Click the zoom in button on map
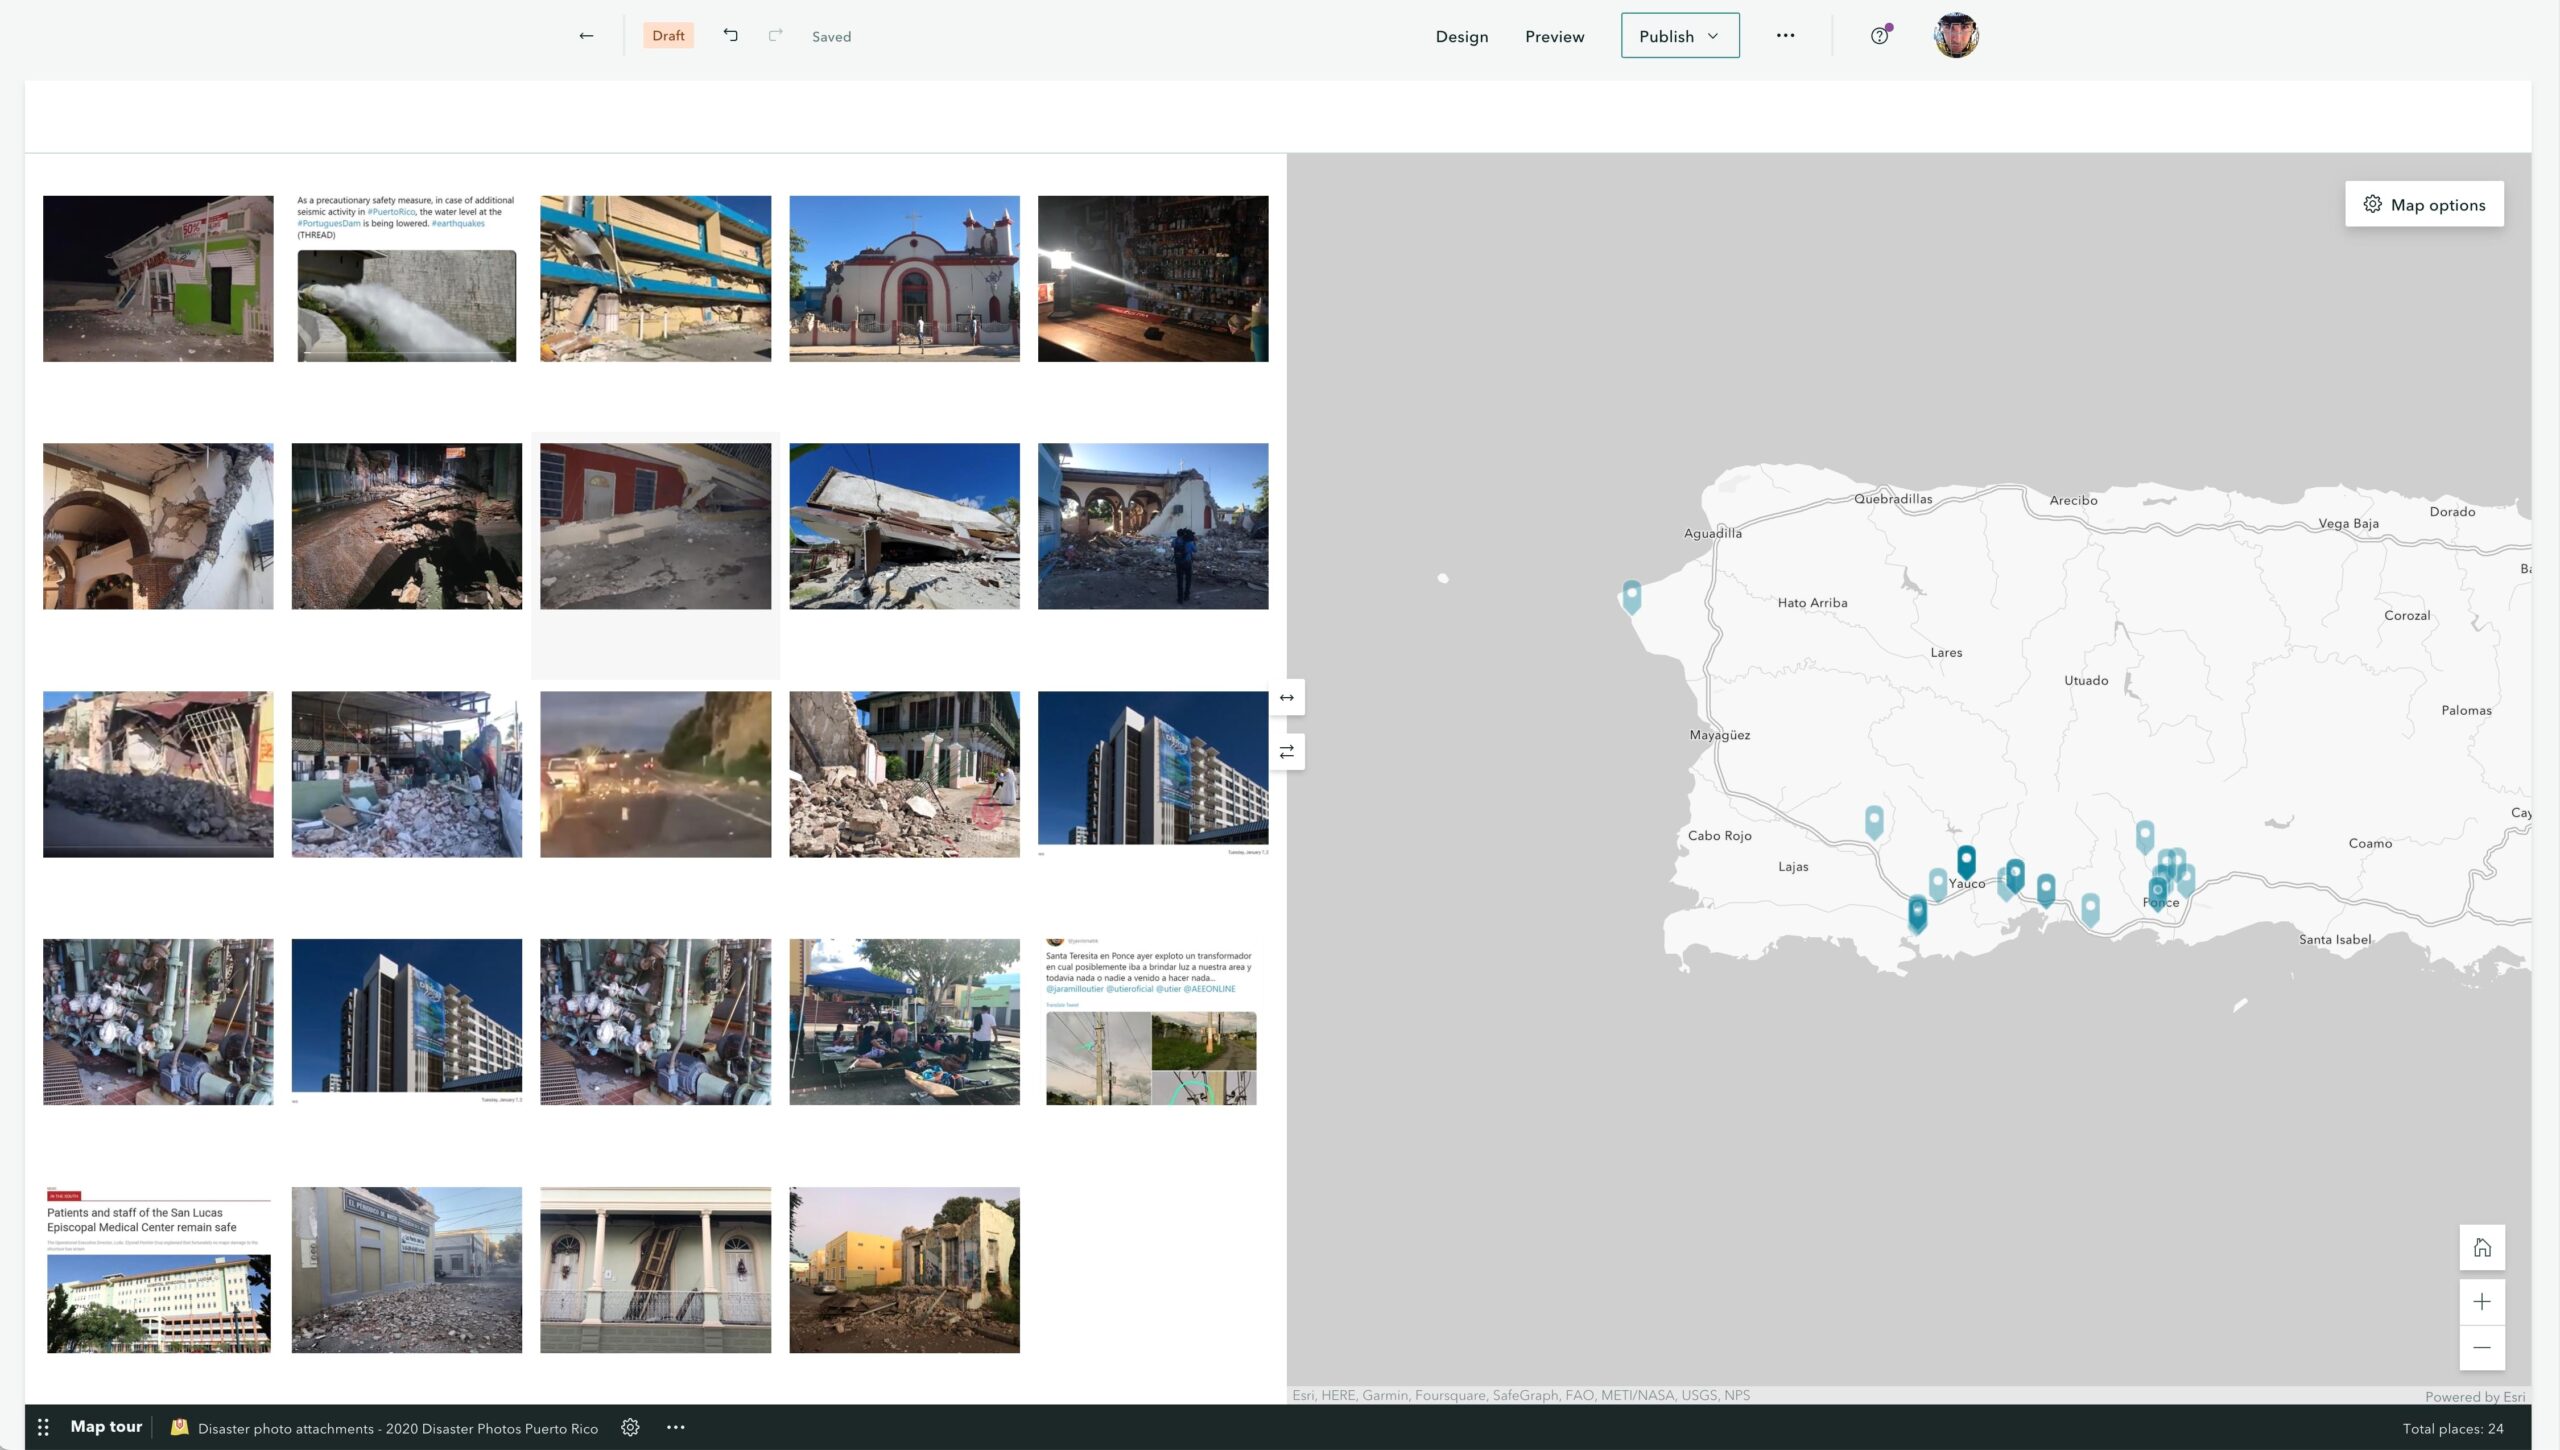Viewport: 2560px width, 1450px height. coord(2481,1301)
